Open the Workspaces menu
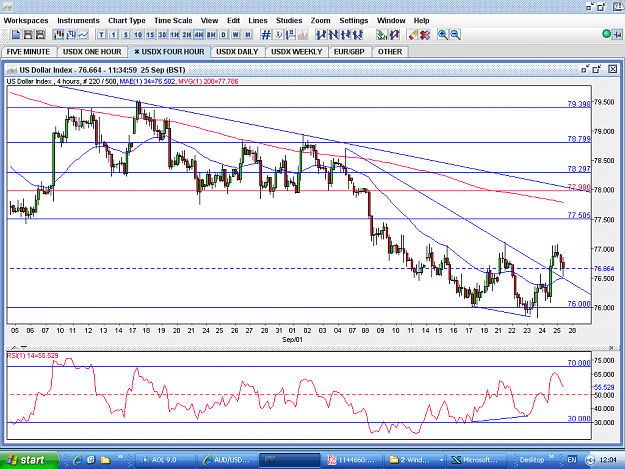The image size is (625, 469). pyautogui.click(x=26, y=20)
